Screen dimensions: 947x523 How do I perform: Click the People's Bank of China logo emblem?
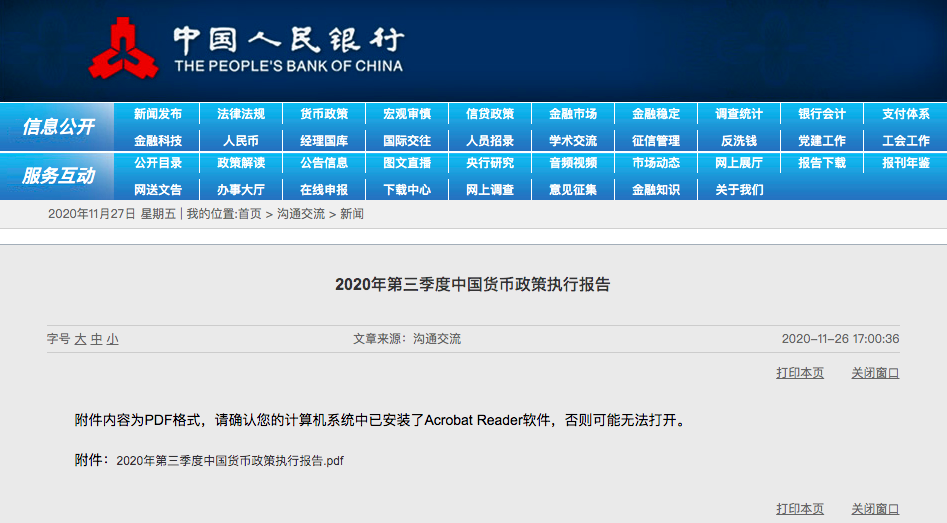(x=123, y=47)
